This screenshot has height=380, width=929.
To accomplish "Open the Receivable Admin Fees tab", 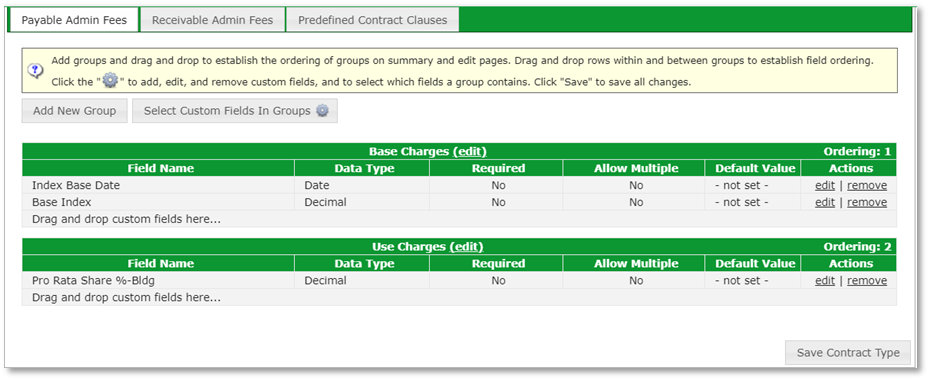I will click(x=213, y=20).
